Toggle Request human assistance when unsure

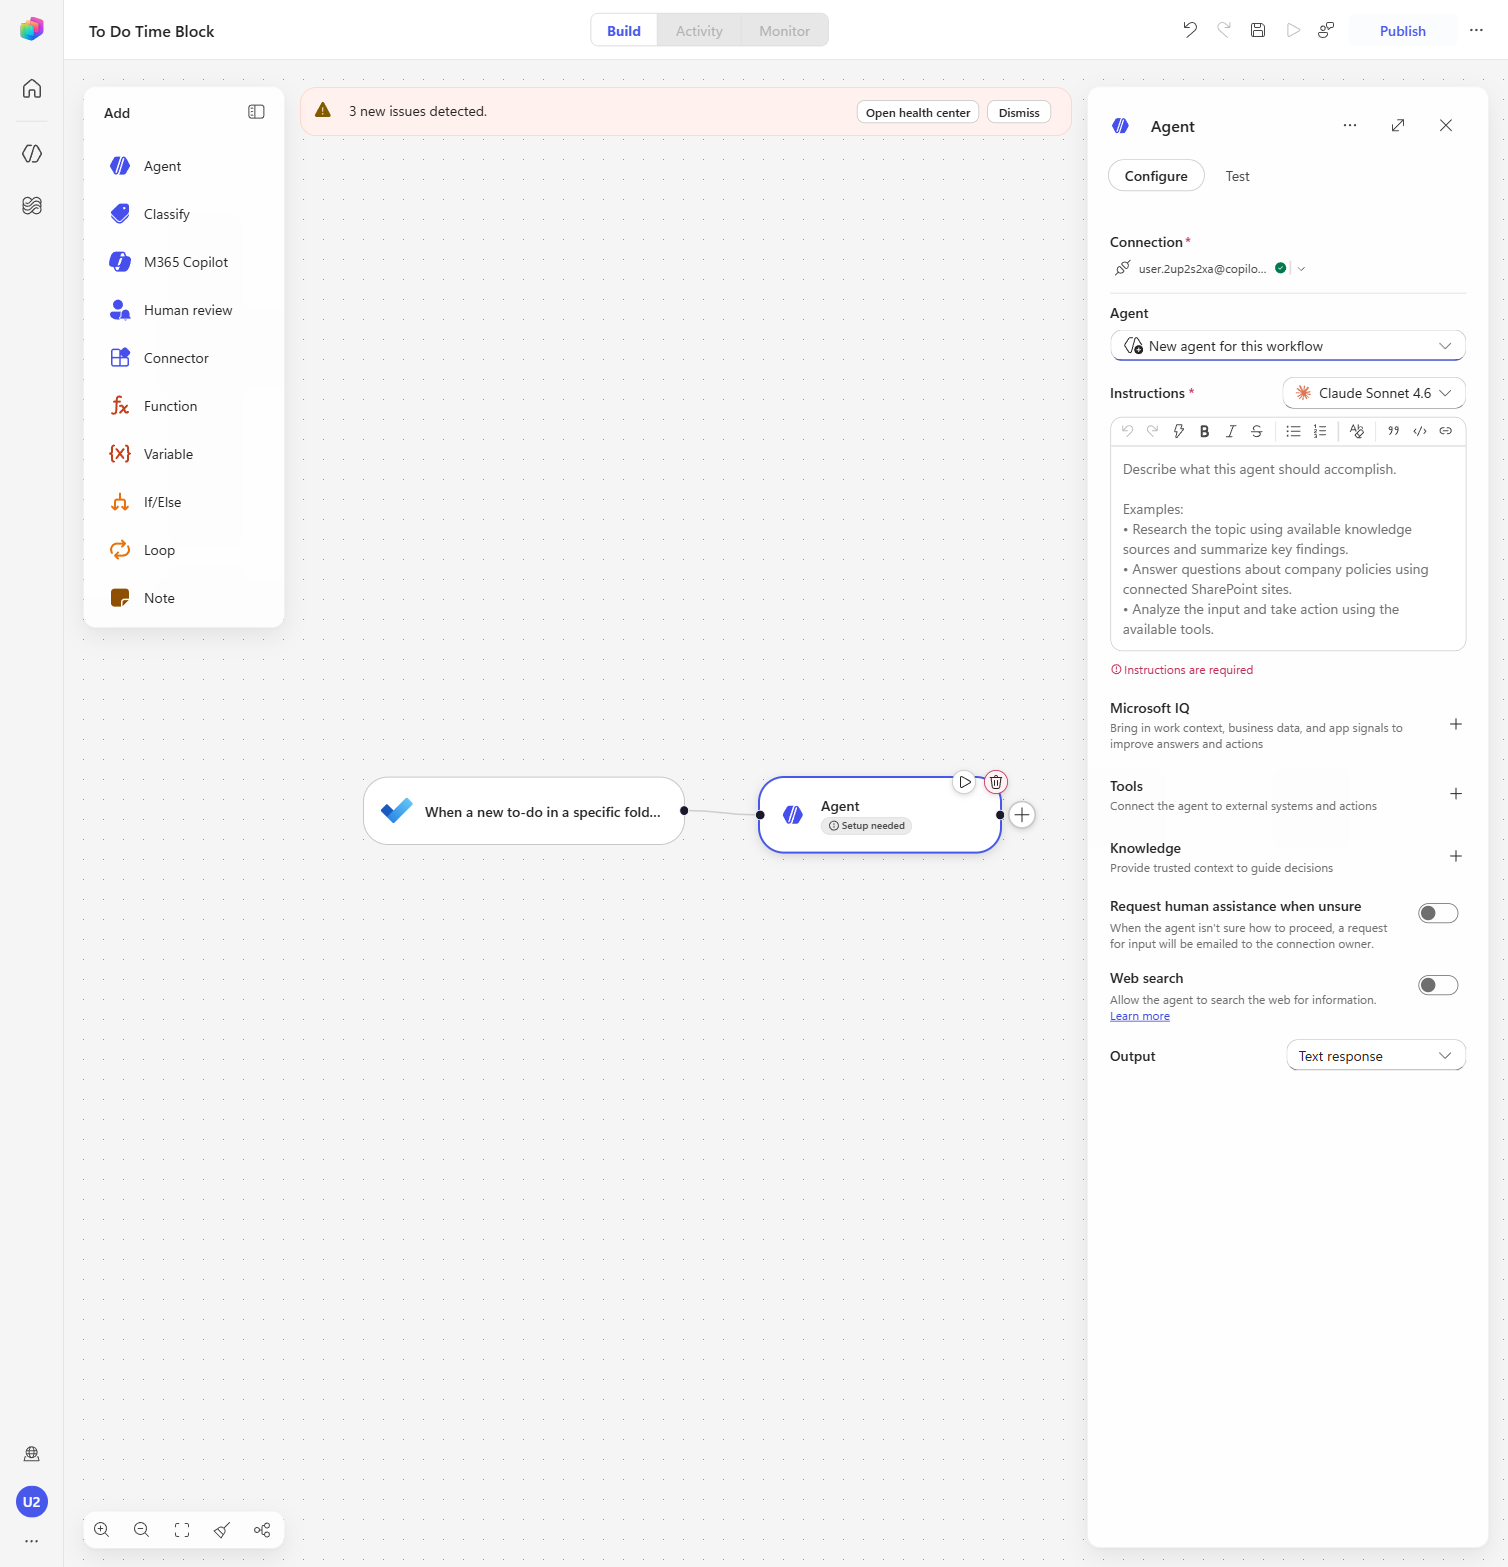1438,913
